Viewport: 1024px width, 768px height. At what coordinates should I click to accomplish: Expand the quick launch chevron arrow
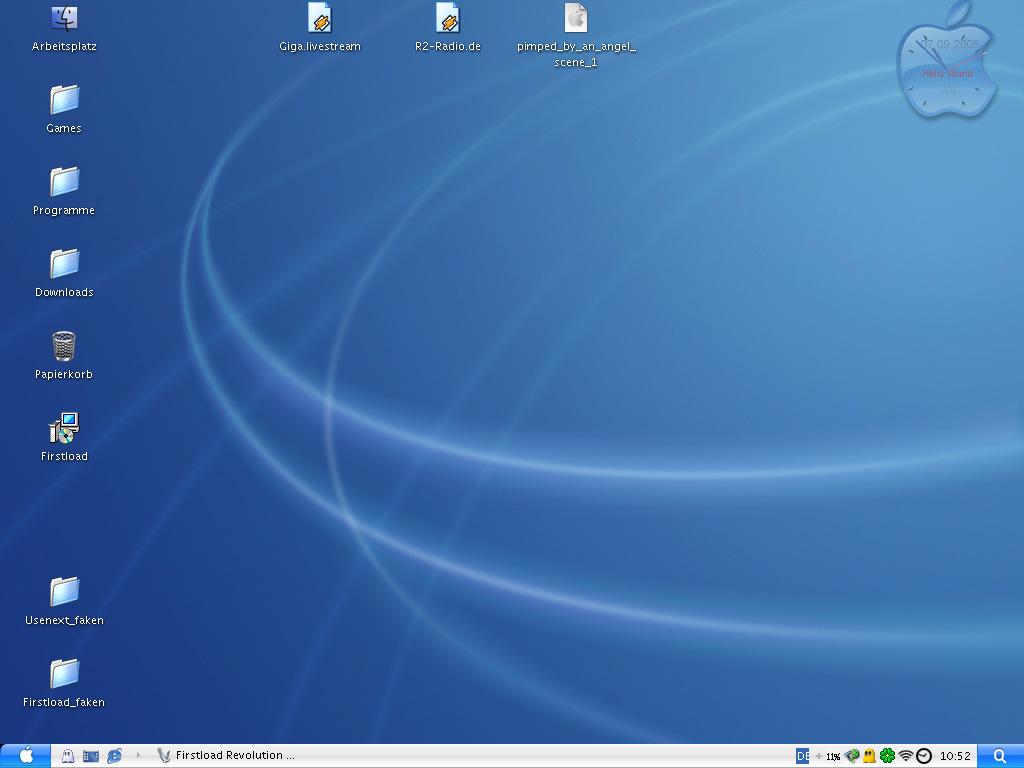click(138, 755)
